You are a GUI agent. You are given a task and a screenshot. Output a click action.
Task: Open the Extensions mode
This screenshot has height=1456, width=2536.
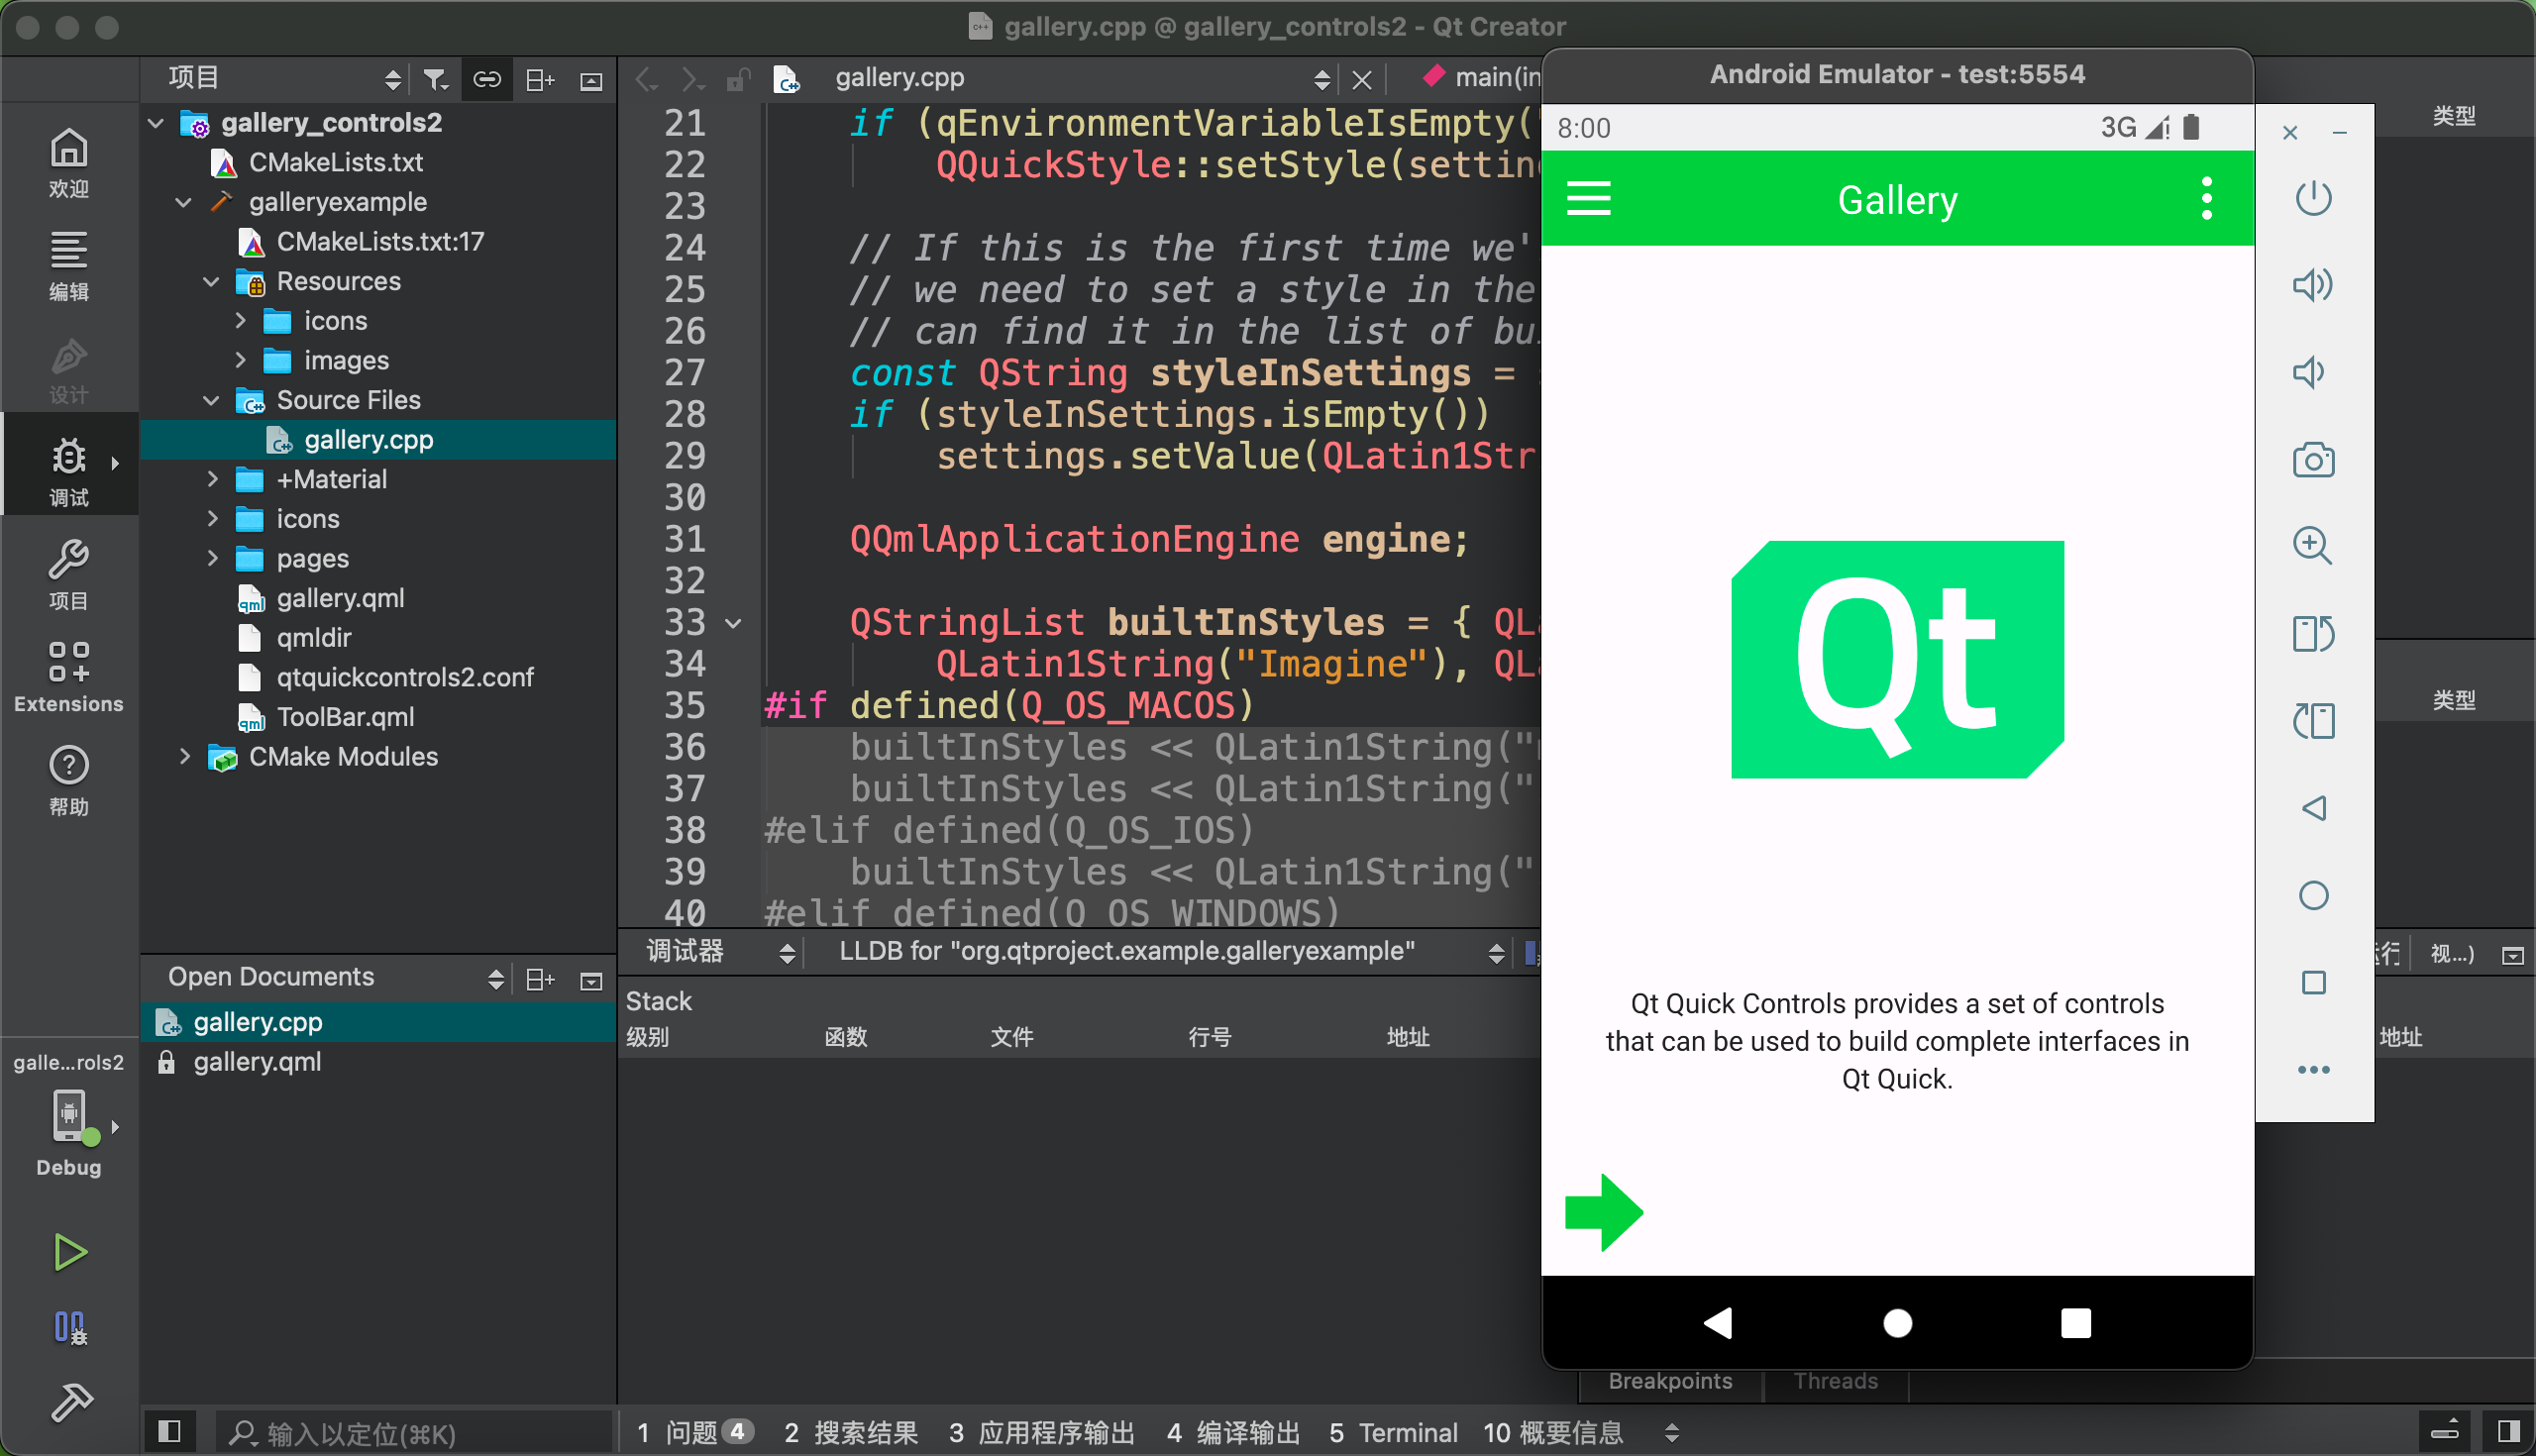point(68,678)
